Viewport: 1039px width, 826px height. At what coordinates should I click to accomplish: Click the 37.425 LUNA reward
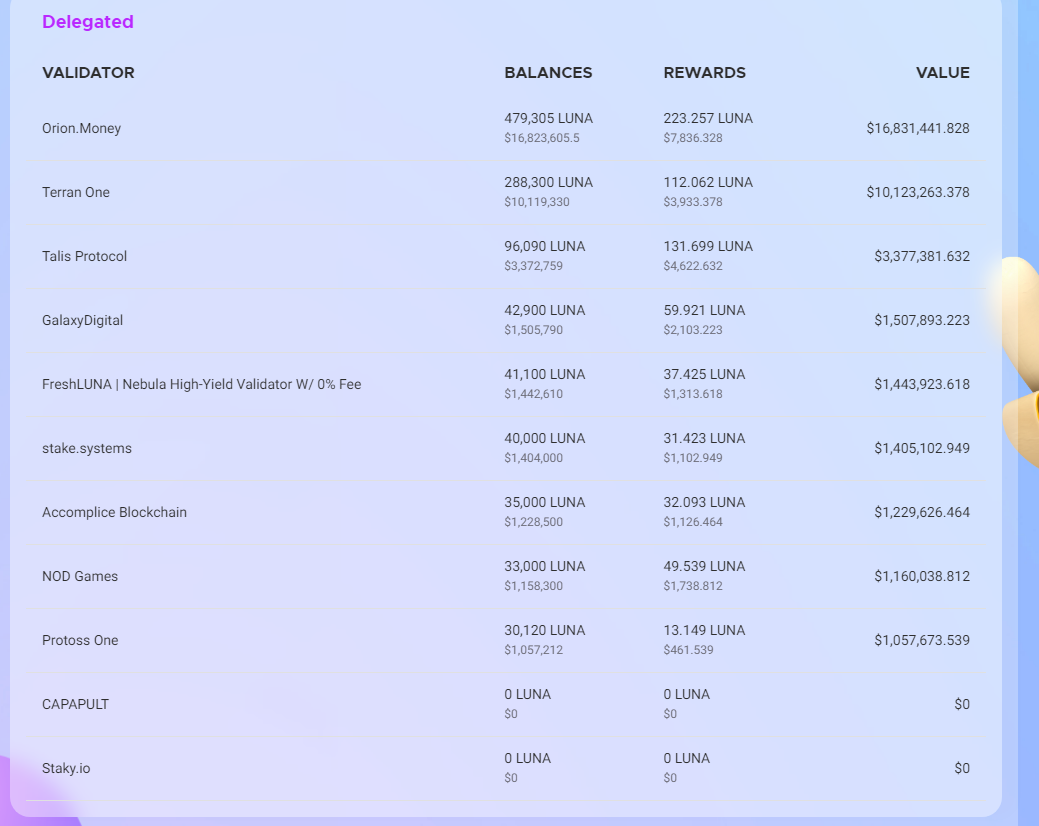704,374
